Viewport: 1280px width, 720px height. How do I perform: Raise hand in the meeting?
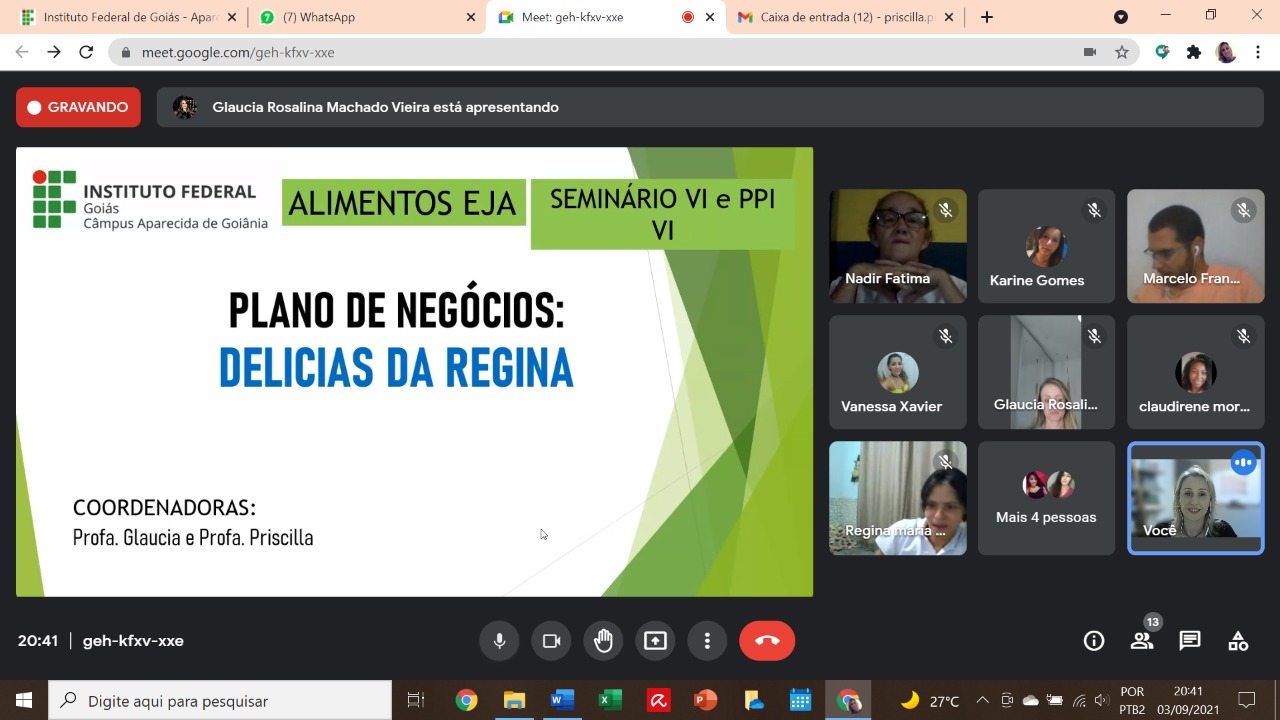point(603,641)
